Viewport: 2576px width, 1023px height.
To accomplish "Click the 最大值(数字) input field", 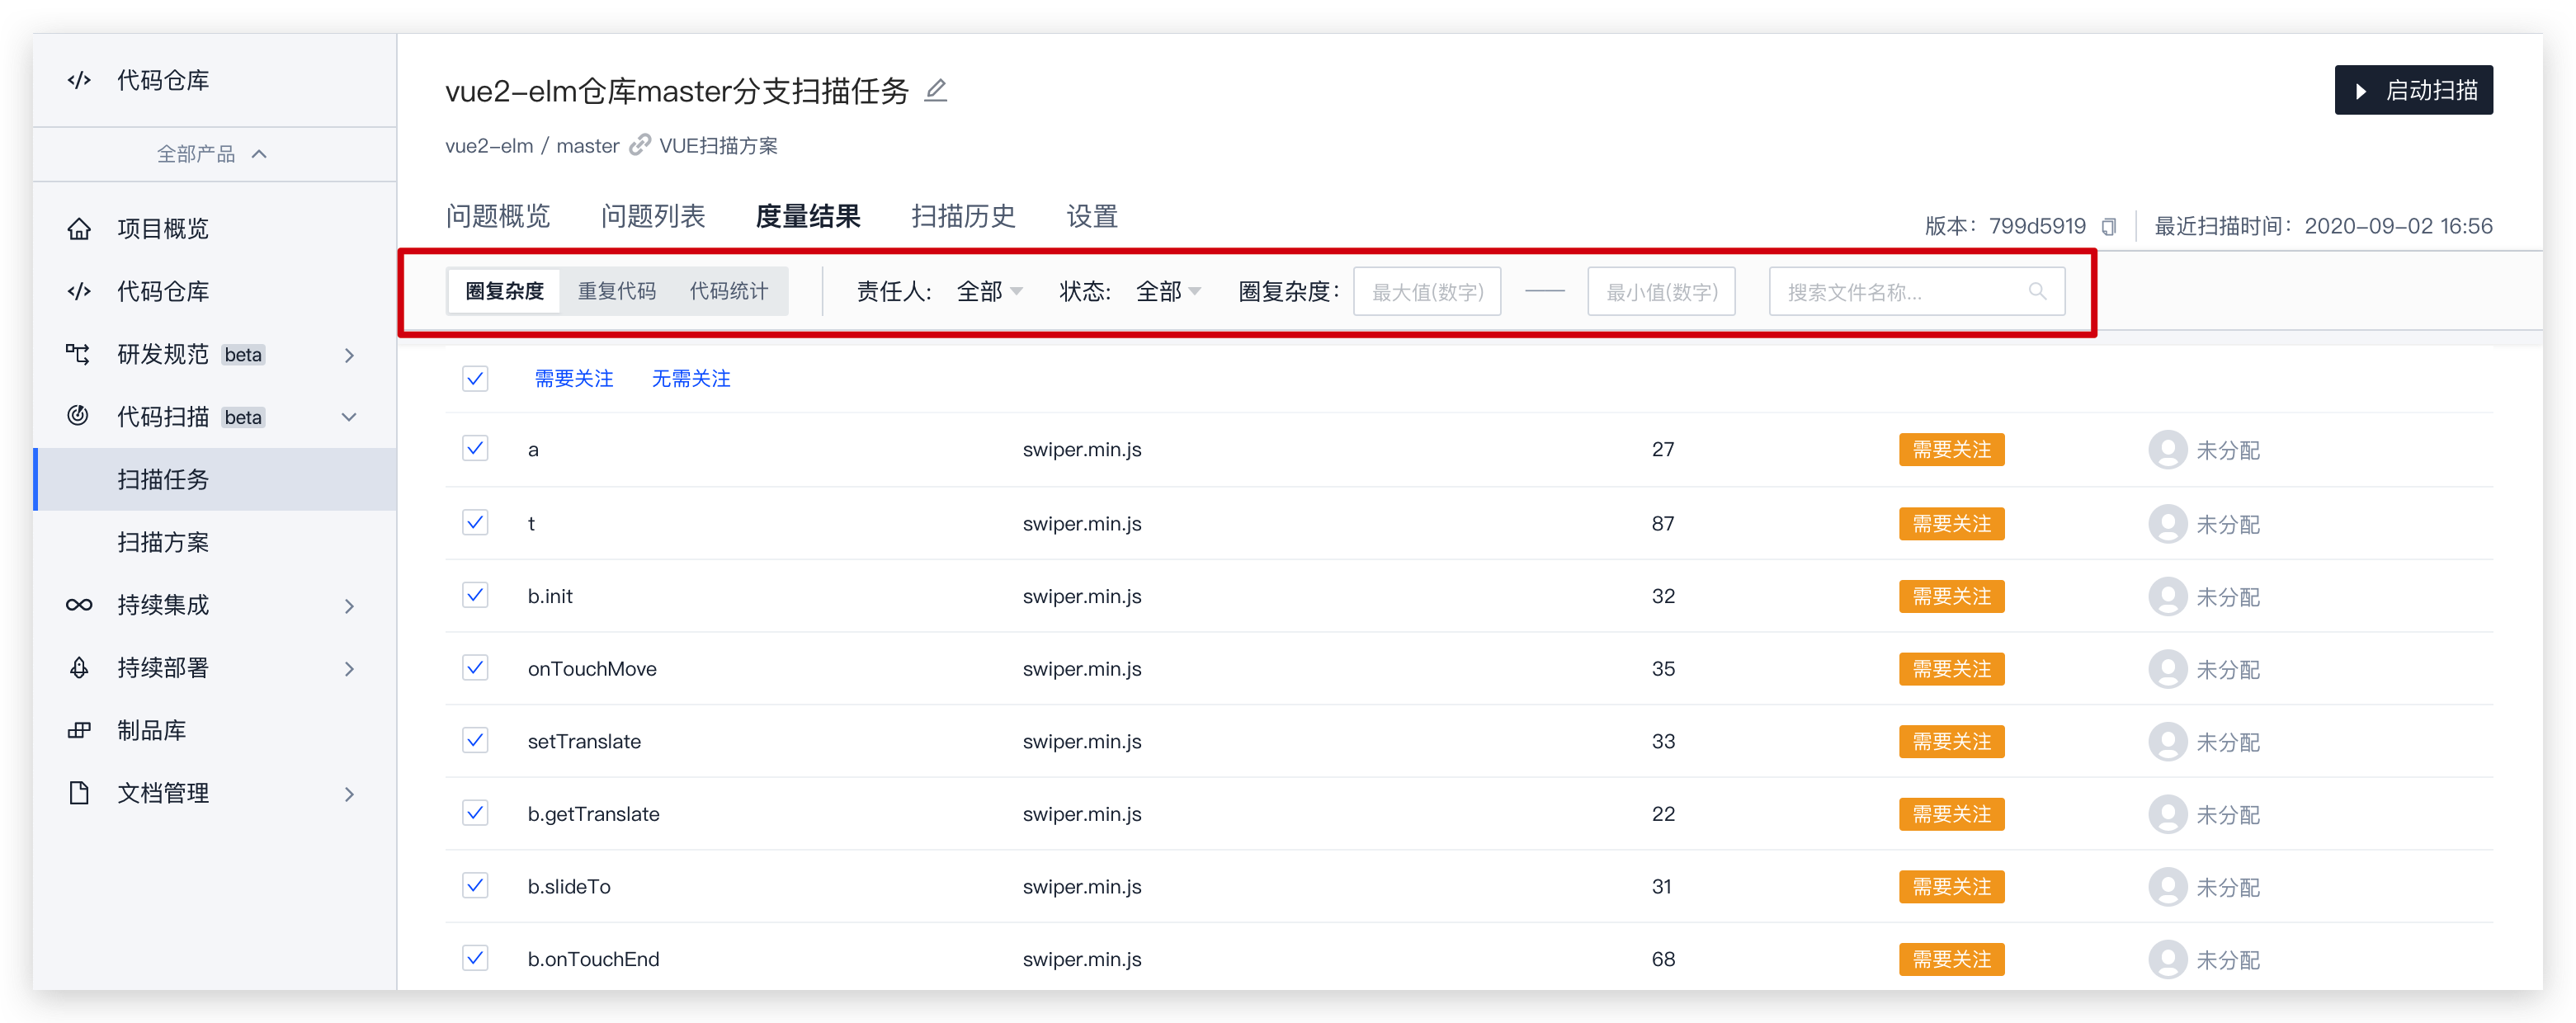I will (1426, 292).
